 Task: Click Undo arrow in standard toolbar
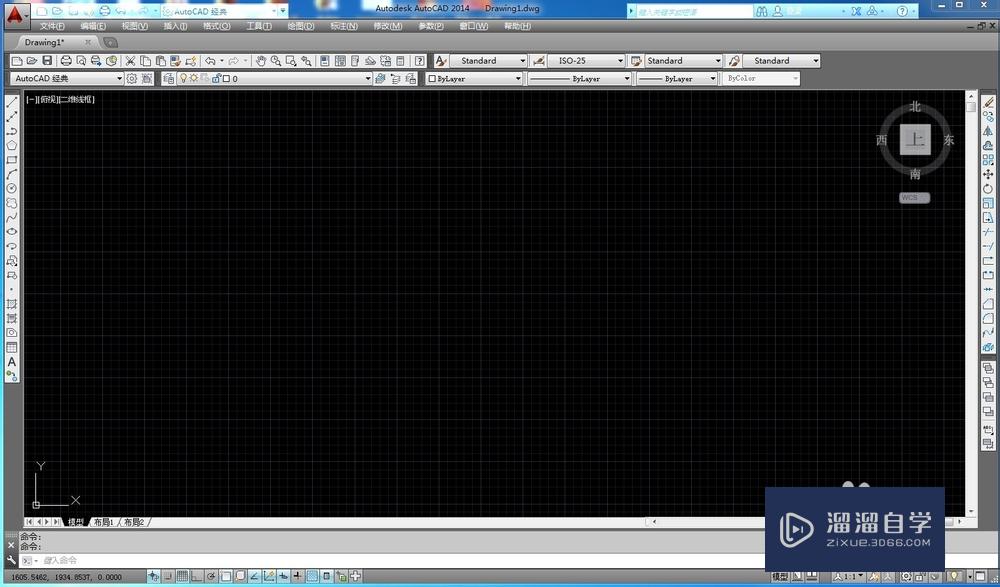[x=210, y=61]
